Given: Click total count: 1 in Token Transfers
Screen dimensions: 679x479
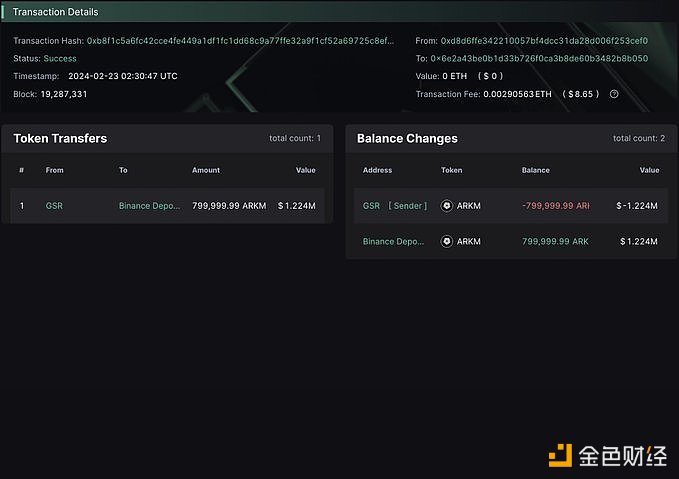Looking at the screenshot, I should 295,138.
